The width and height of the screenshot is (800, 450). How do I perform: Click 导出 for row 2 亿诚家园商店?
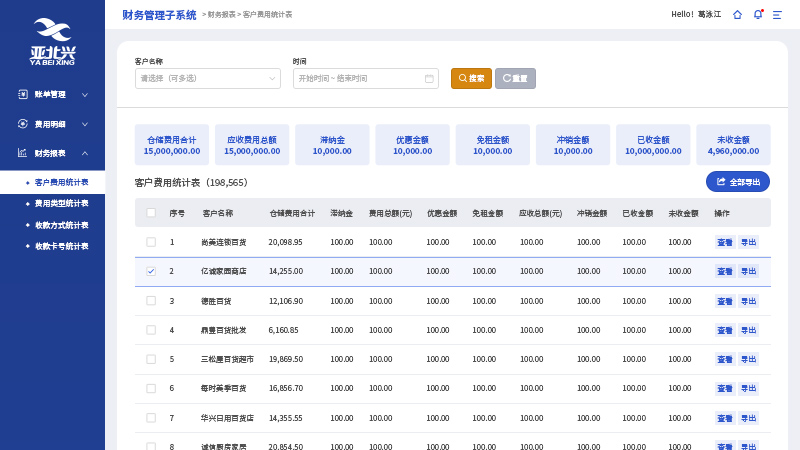point(748,271)
